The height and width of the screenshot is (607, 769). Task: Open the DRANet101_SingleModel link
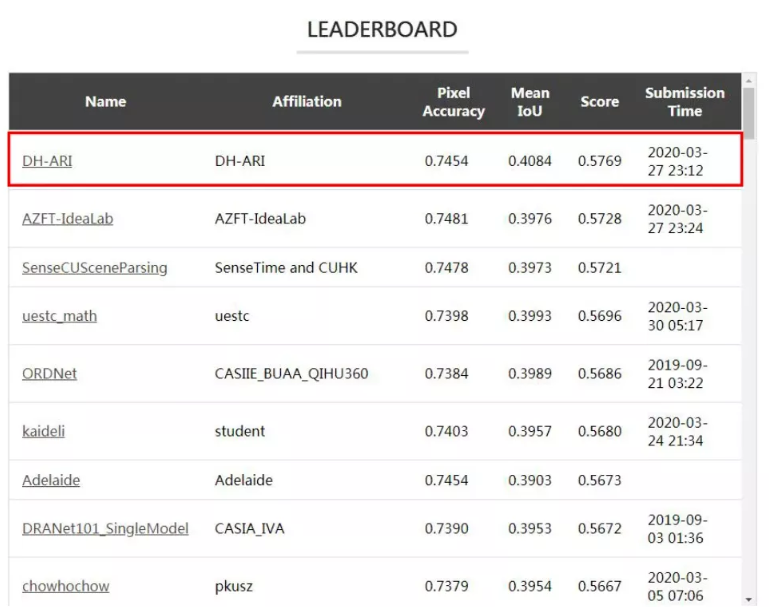[105, 529]
